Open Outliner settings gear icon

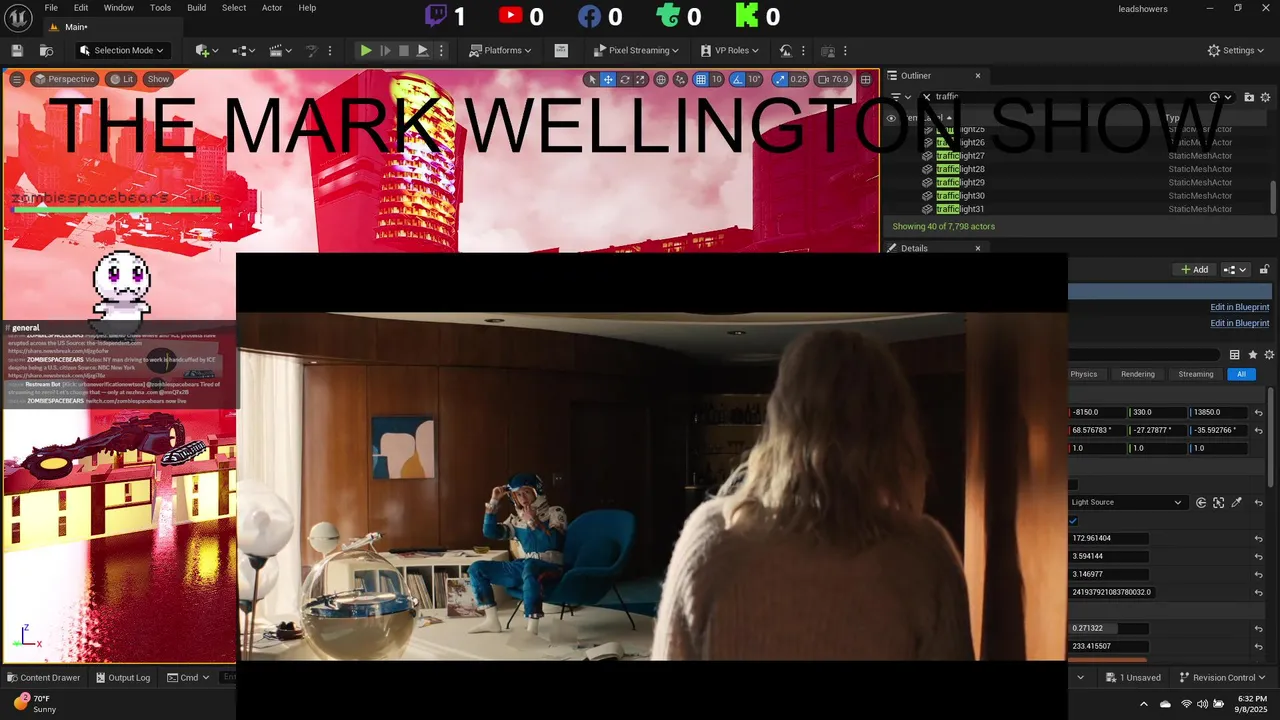click(x=1266, y=97)
